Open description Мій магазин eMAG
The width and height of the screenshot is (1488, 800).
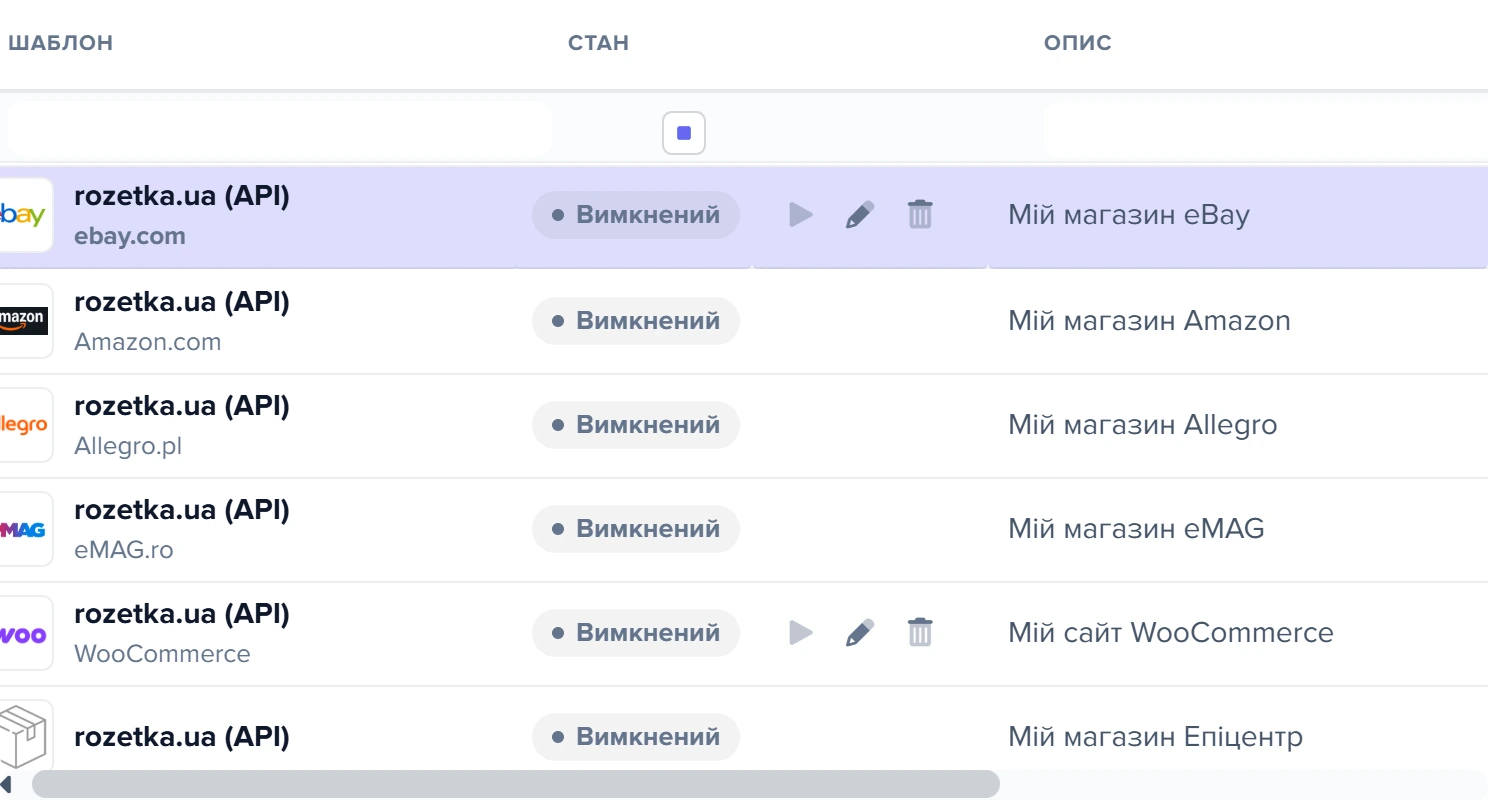[1136, 529]
